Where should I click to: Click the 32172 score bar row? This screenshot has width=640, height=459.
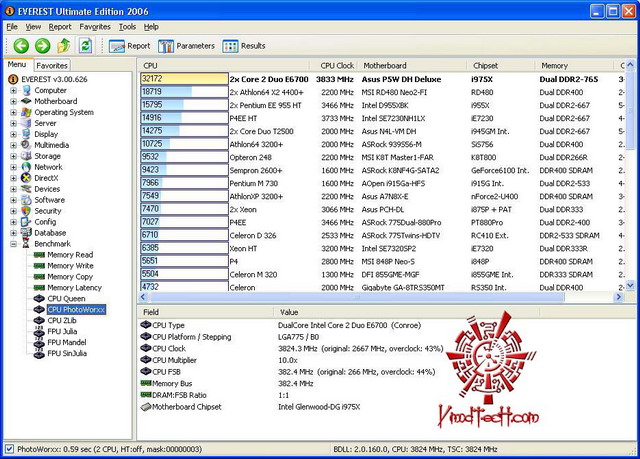[184, 79]
